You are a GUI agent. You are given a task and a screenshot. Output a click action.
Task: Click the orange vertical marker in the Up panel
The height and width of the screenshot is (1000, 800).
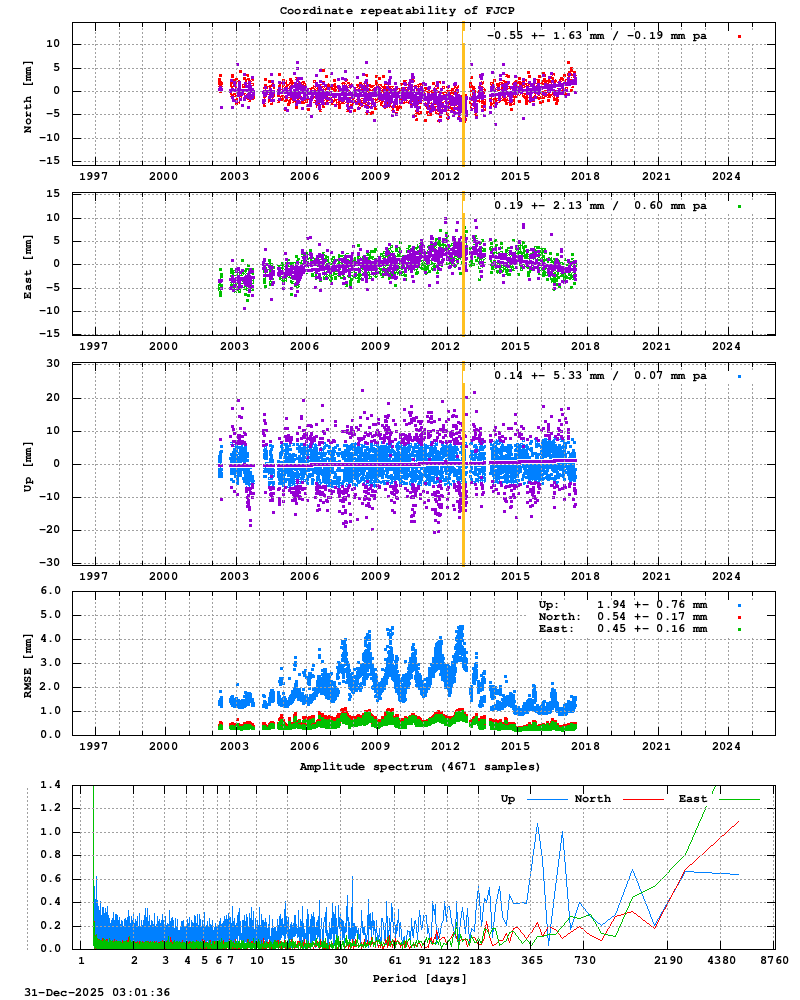click(x=464, y=460)
